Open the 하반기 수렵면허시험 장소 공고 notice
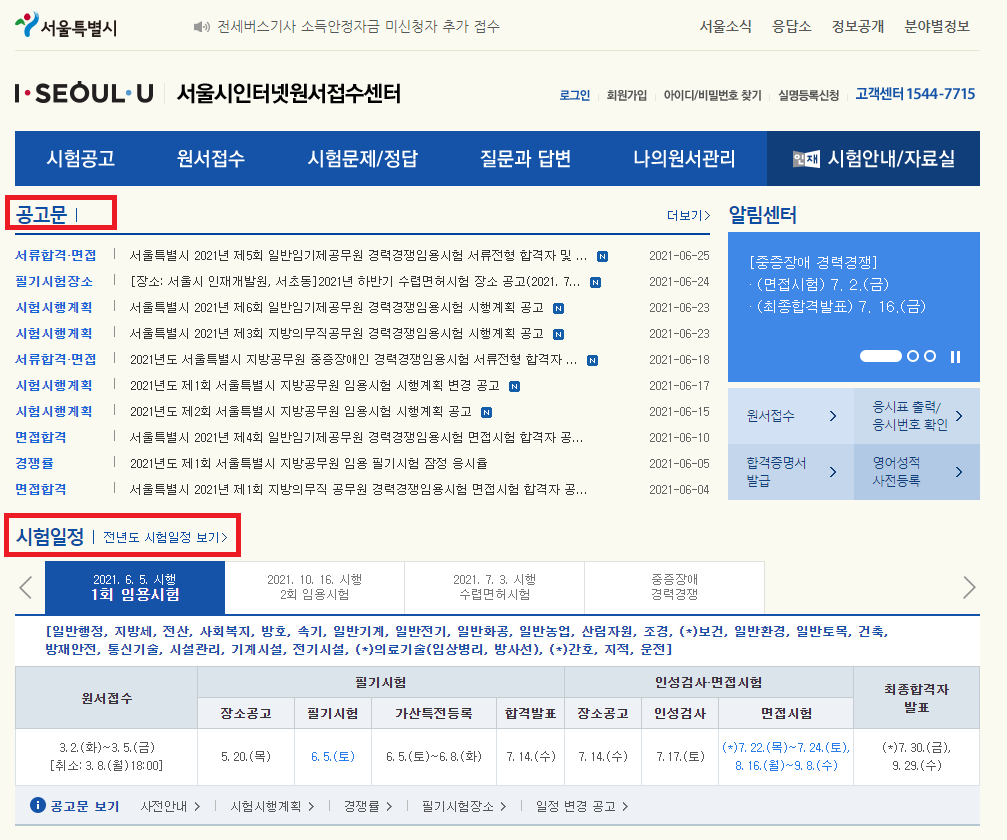 [x=355, y=282]
